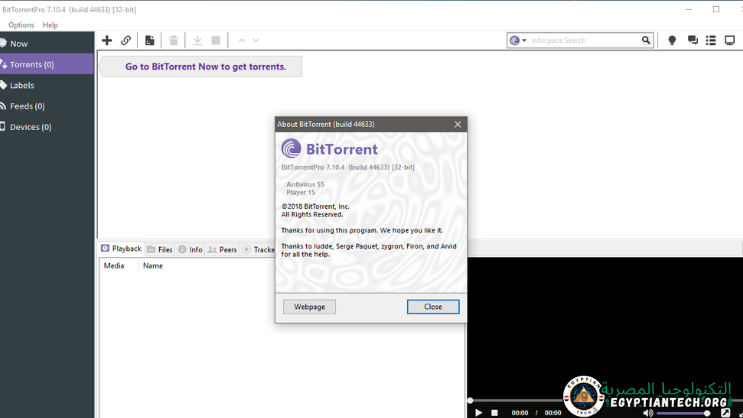Viewport: 743px width, 418px height.
Task: Click the remote monitor icon
Action: pos(730,40)
